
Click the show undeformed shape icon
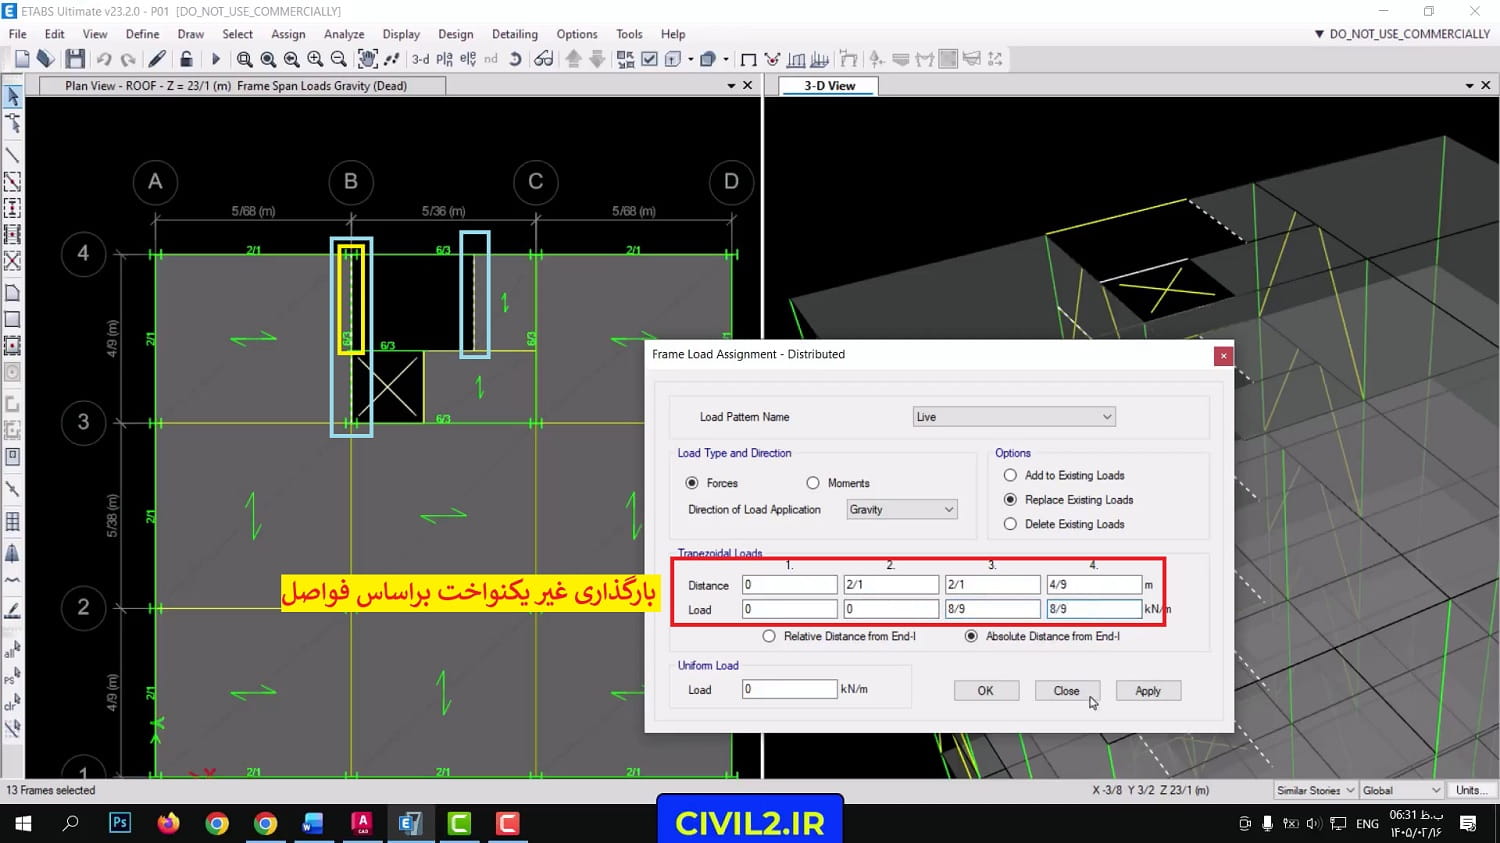coord(748,59)
